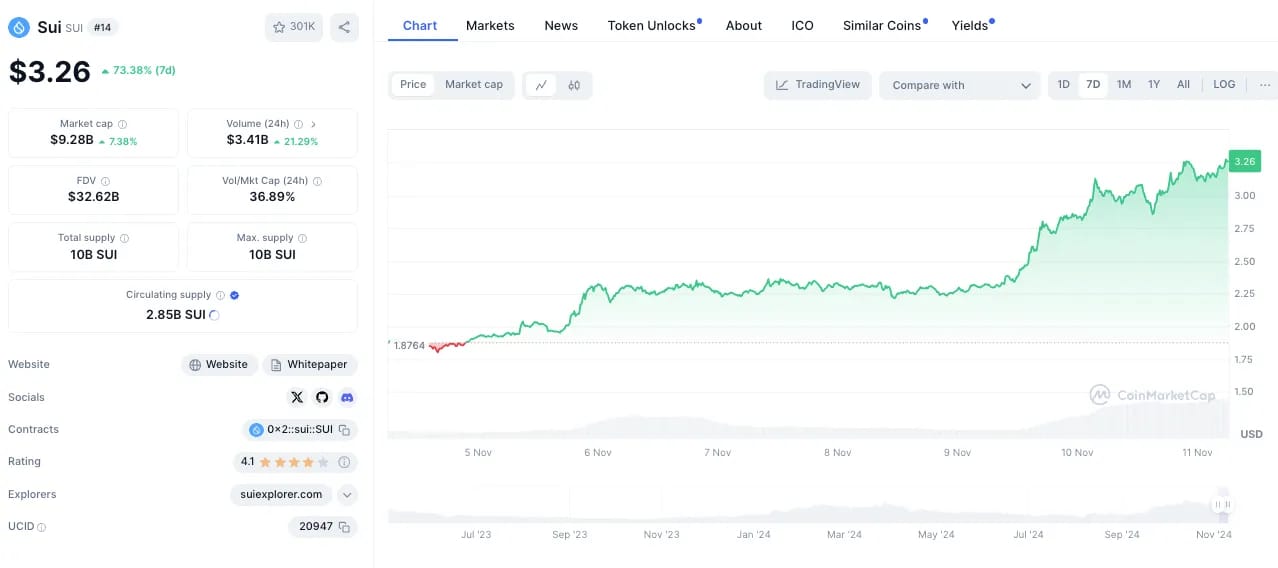Screen dimensions: 1278x568
Task: Switch to candlestick chart view
Action: click(x=574, y=85)
